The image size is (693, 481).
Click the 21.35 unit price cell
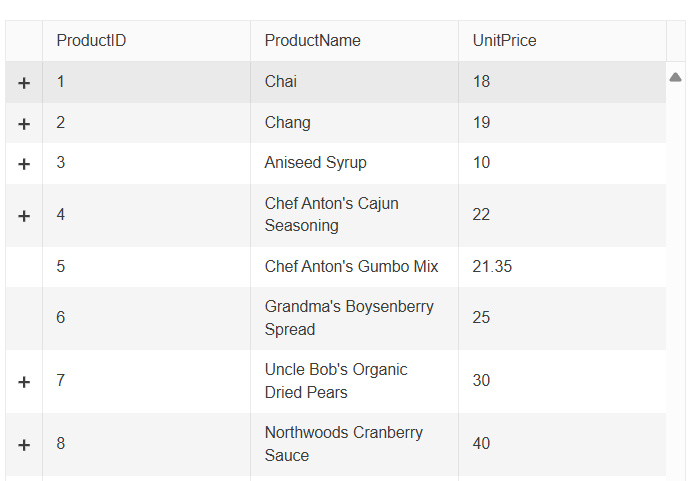coord(492,267)
